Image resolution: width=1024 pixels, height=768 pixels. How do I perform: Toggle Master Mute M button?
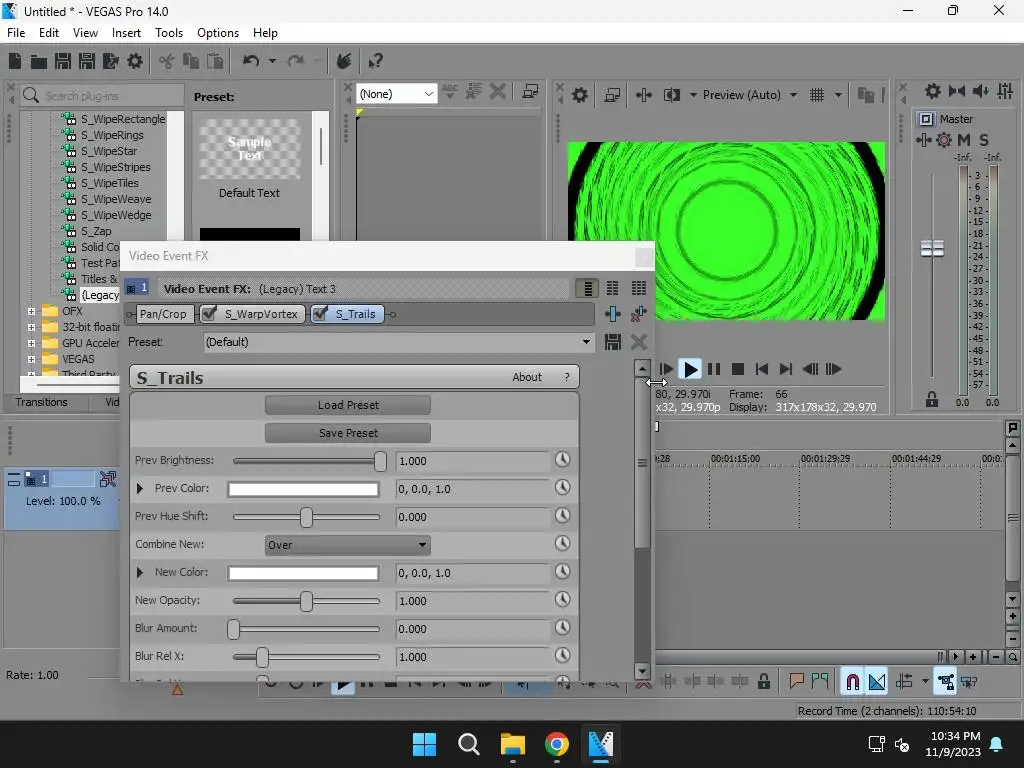[964, 140]
